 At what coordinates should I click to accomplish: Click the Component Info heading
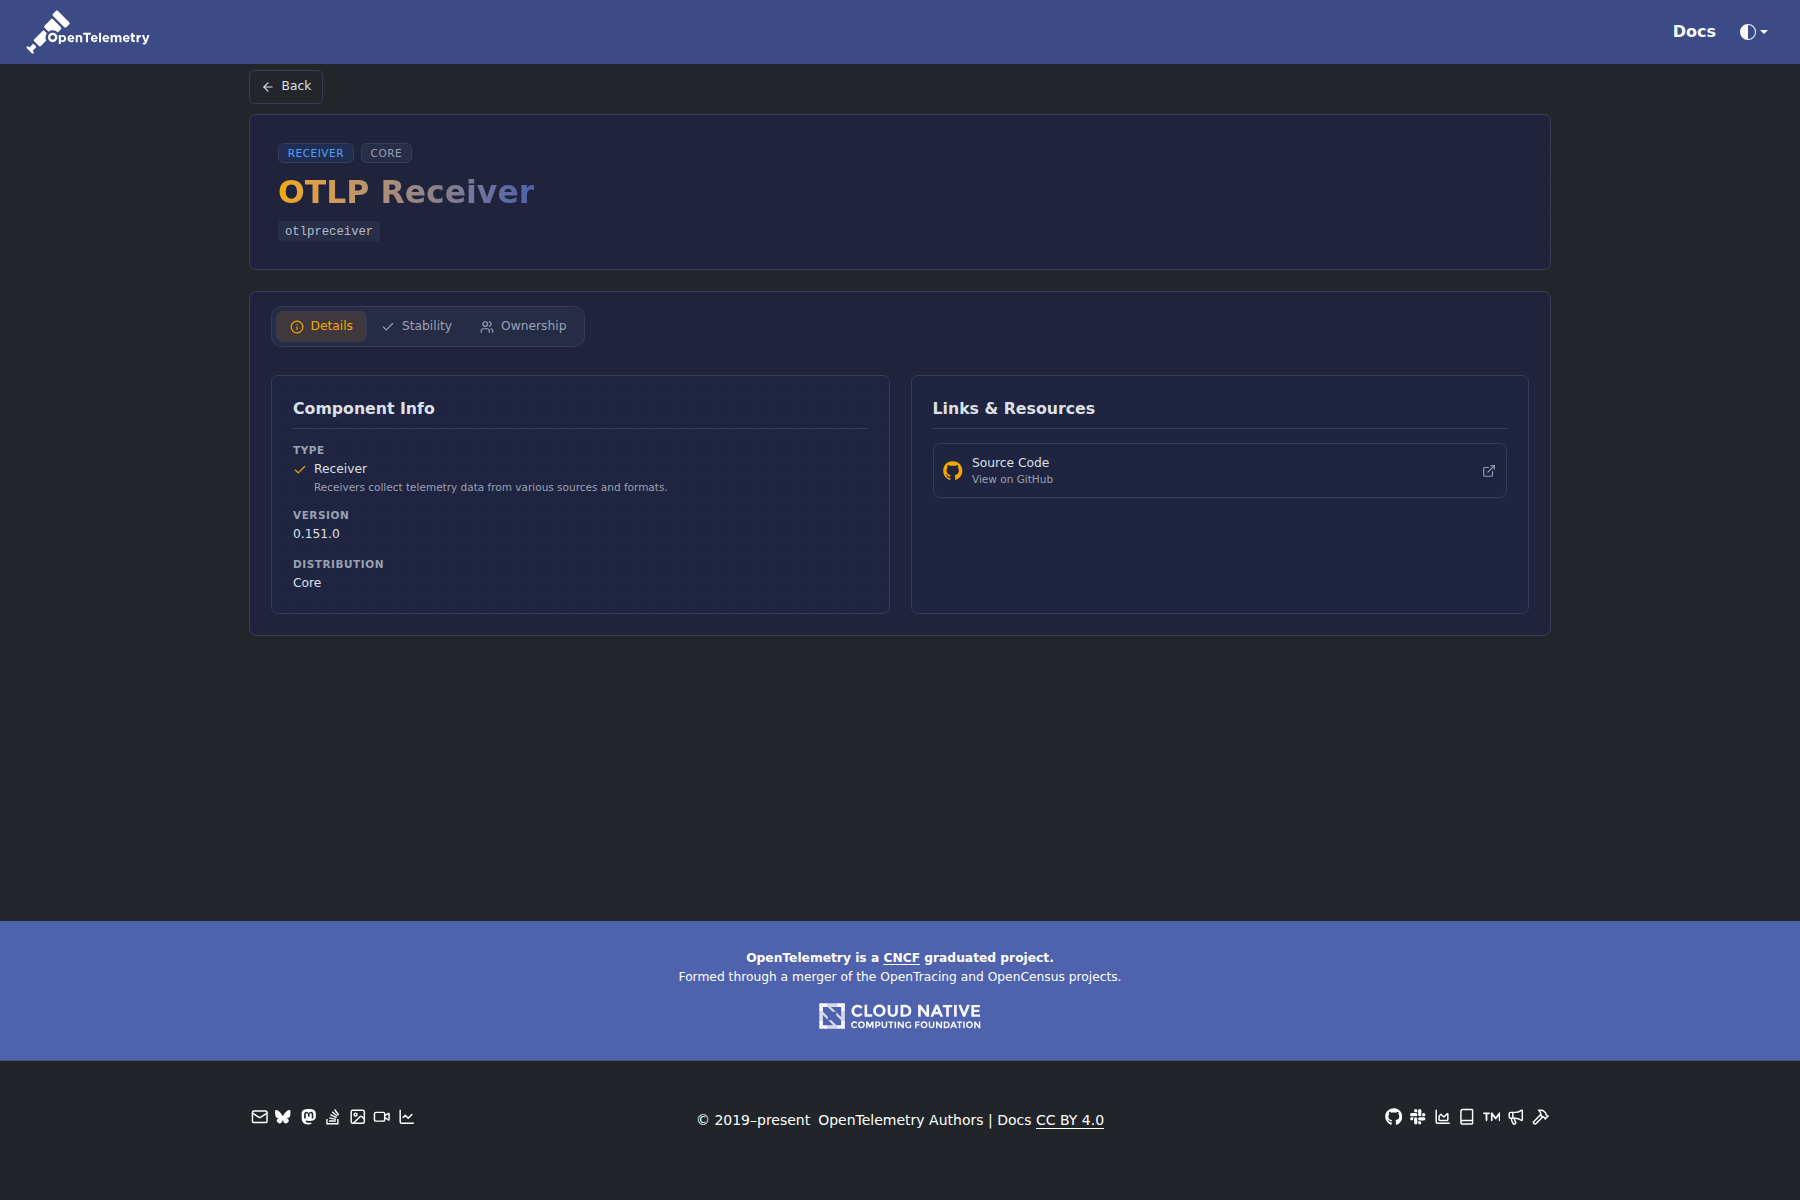coord(364,408)
